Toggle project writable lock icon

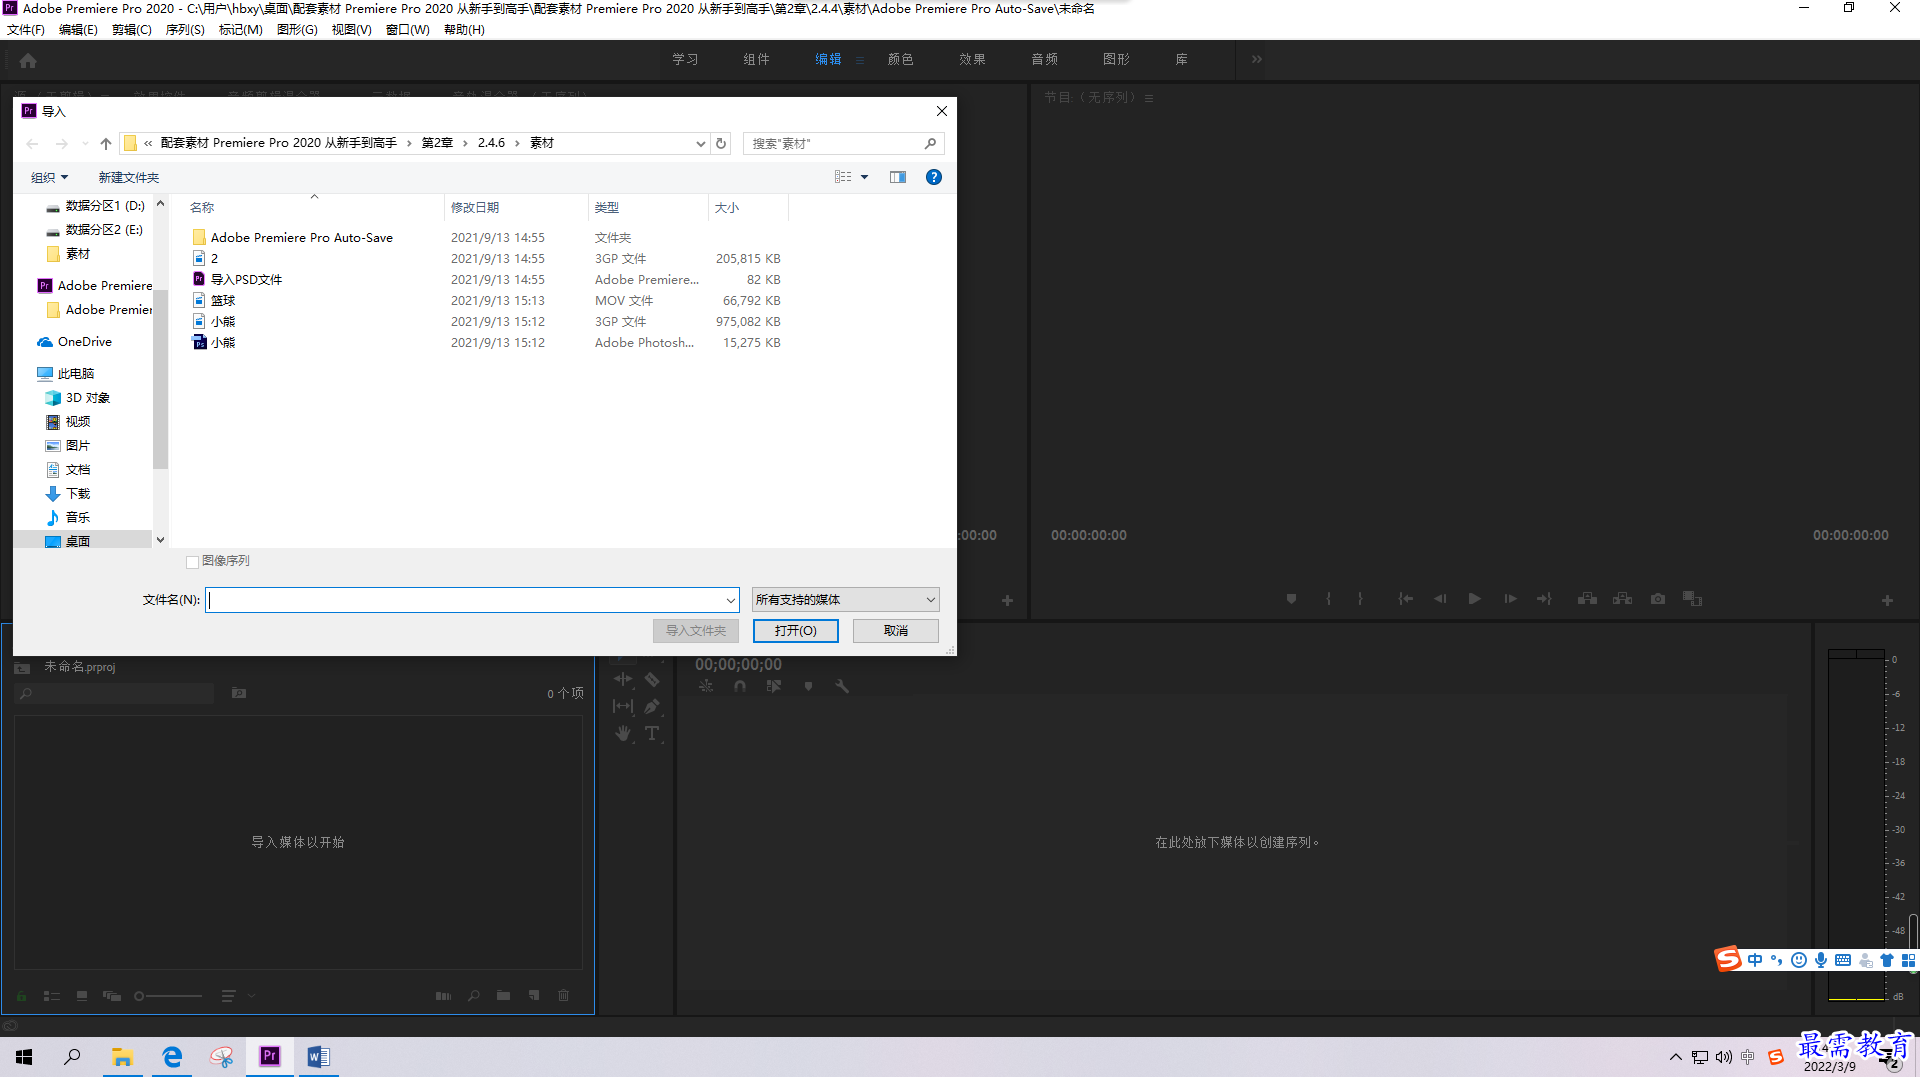[x=21, y=996]
